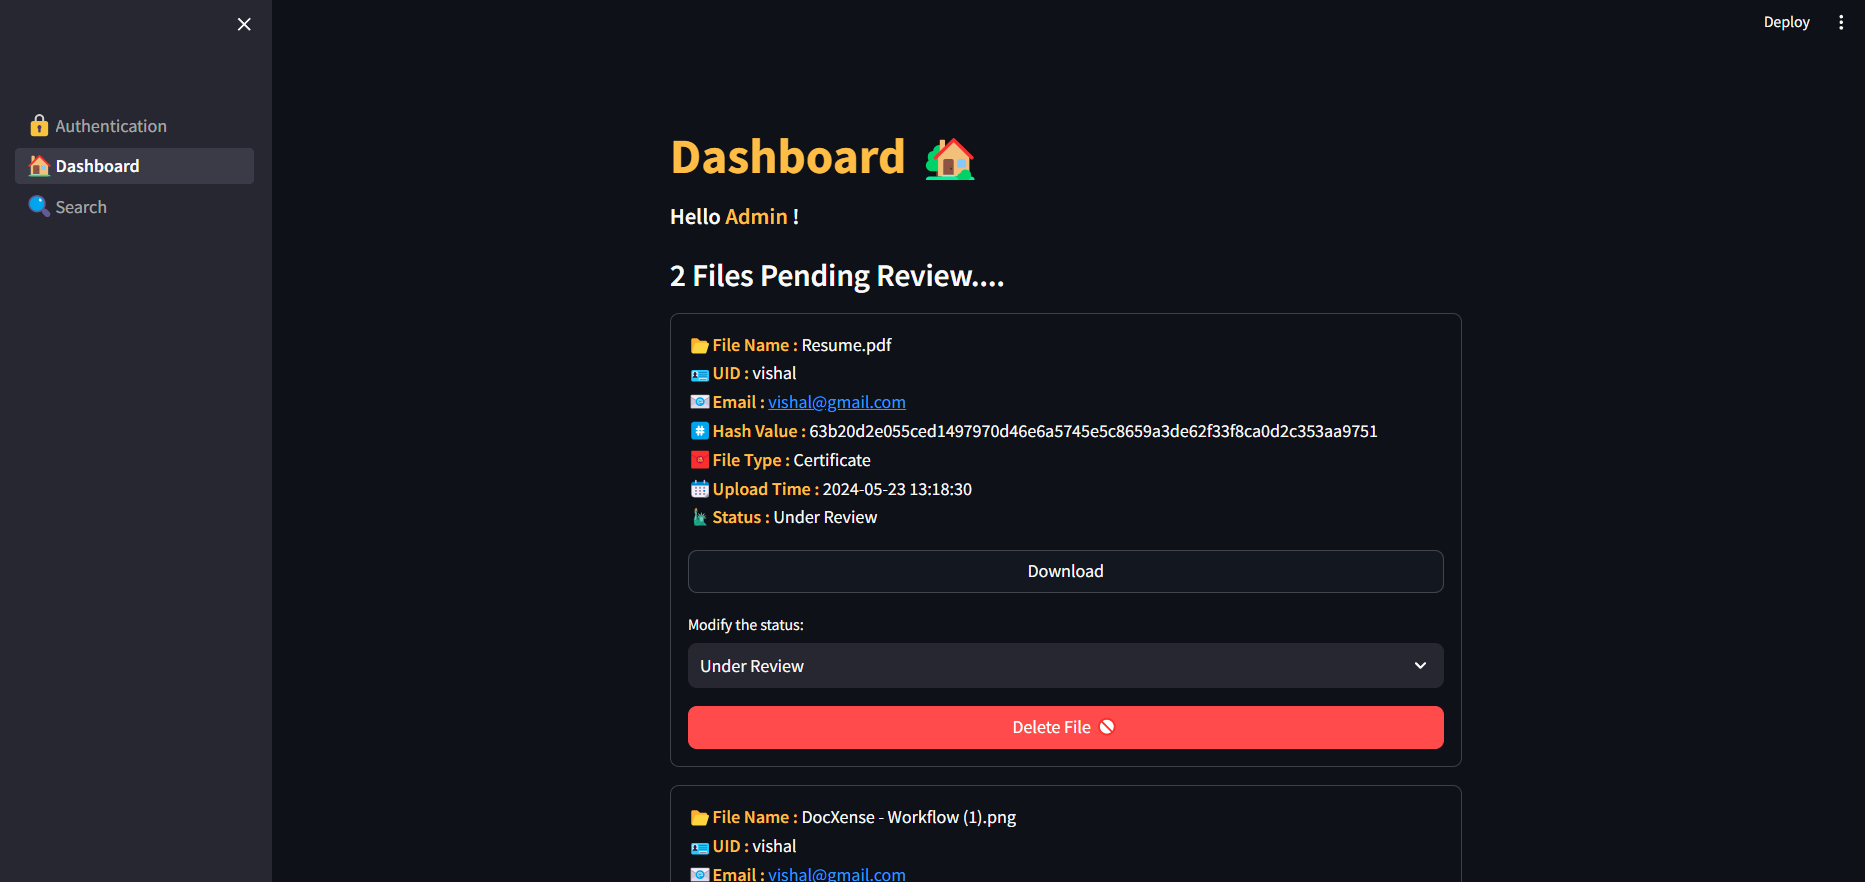The image size is (1865, 882).
Task: Open the Authentication page
Action: (x=134, y=126)
